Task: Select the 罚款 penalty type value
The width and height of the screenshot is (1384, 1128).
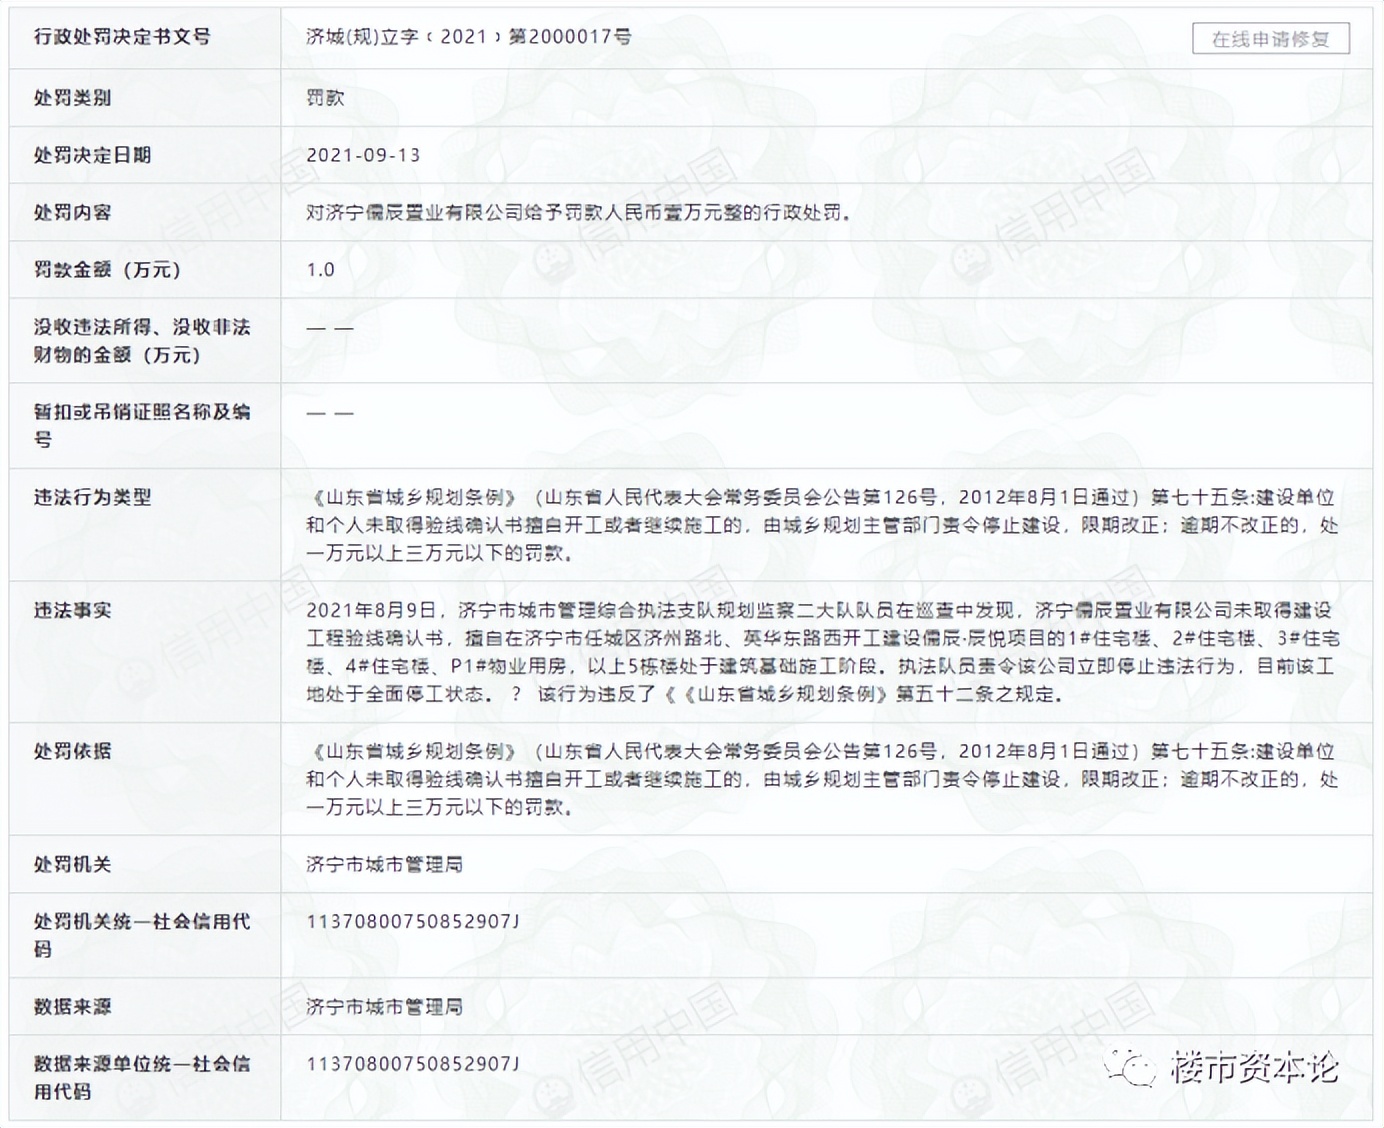Action: 325,98
